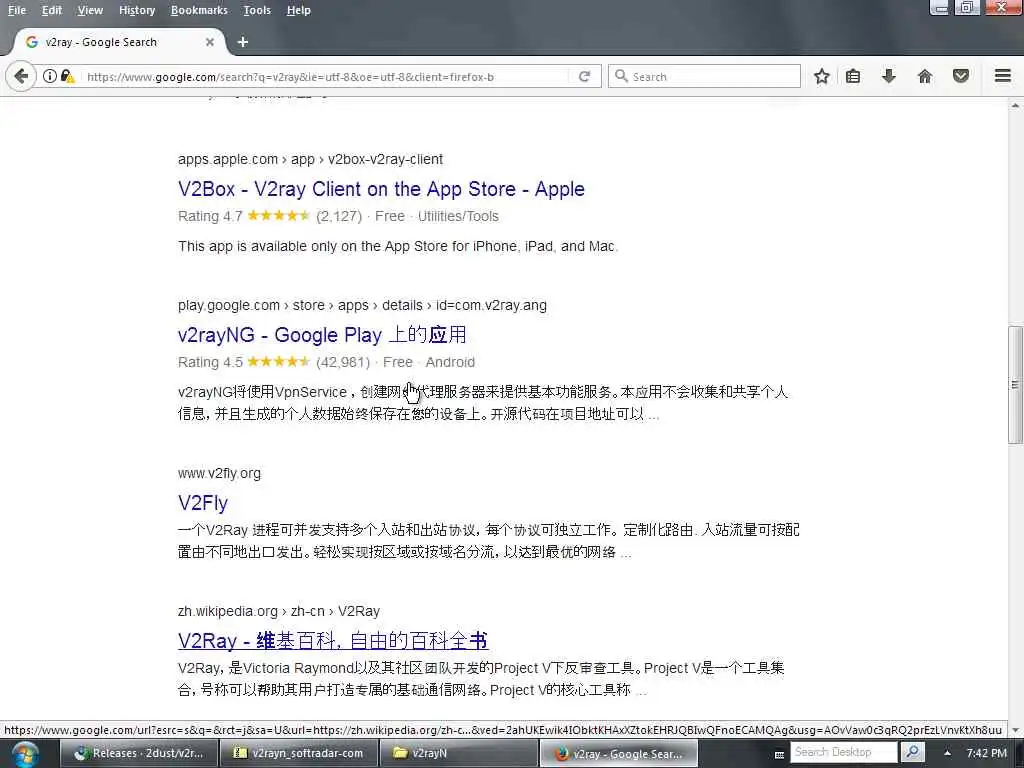
Task: Close the v2ray - Google Search tab
Action: pyautogui.click(x=210, y=42)
